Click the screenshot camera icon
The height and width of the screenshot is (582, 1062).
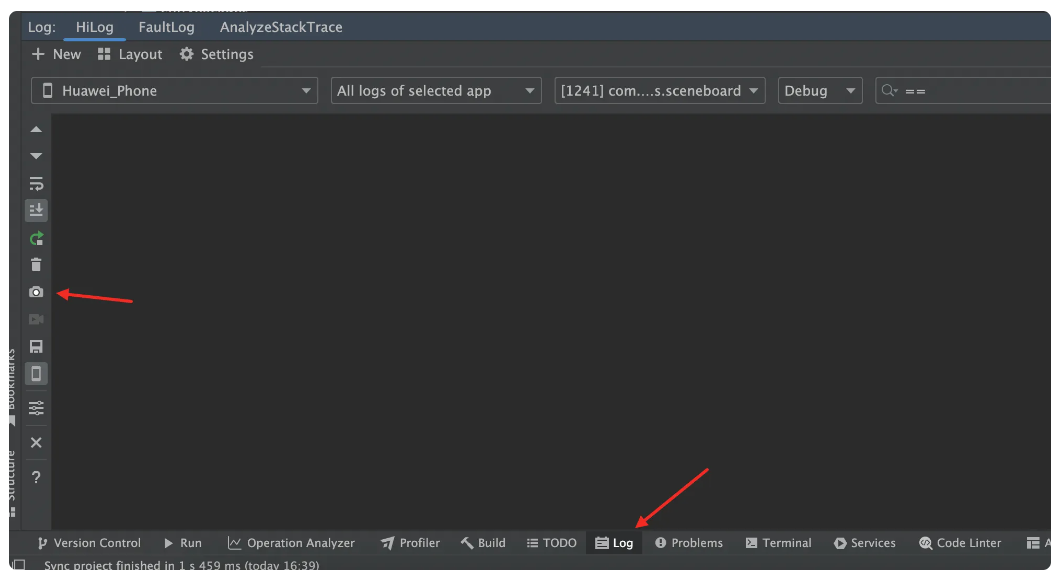point(36,292)
